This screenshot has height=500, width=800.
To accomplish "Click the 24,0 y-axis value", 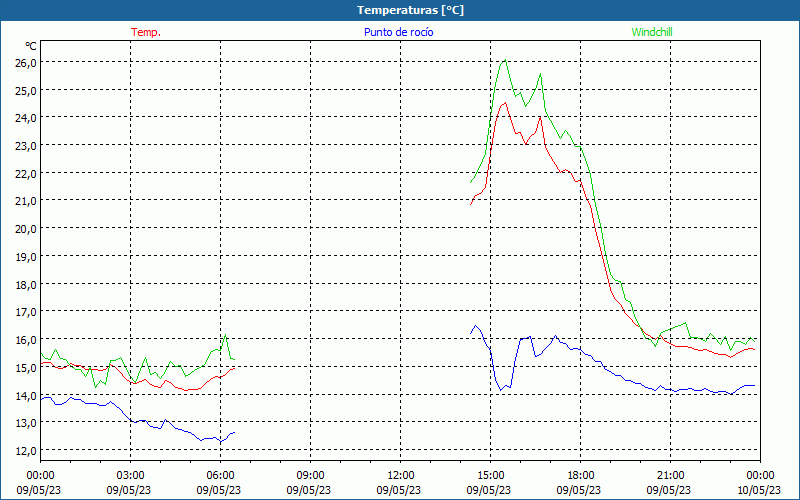I will pyautogui.click(x=26, y=118).
